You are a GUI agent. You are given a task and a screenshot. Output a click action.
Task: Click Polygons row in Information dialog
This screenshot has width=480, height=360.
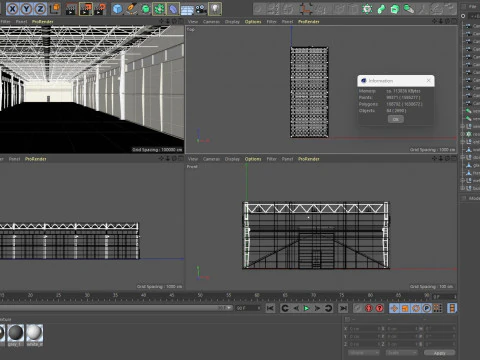tap(391, 104)
